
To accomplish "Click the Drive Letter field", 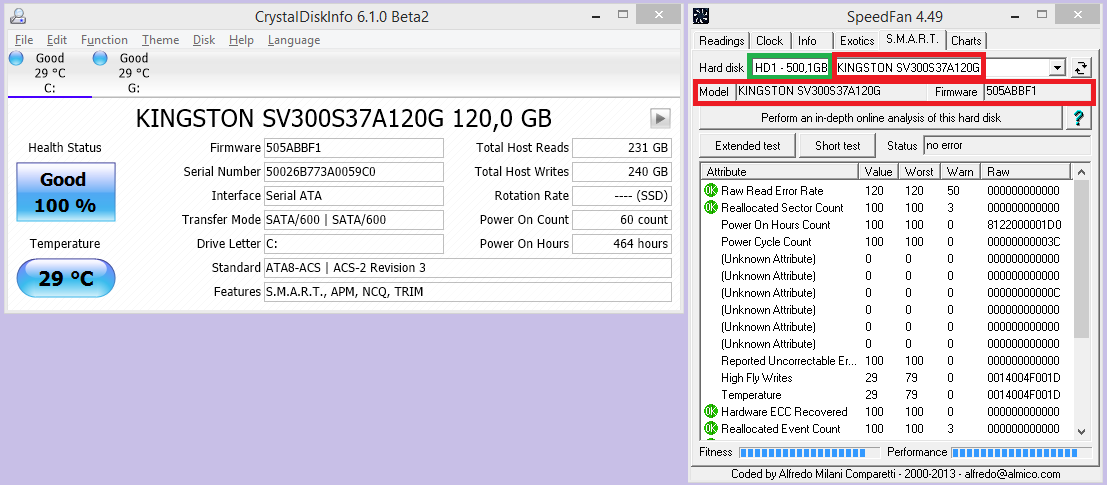I will (354, 244).
